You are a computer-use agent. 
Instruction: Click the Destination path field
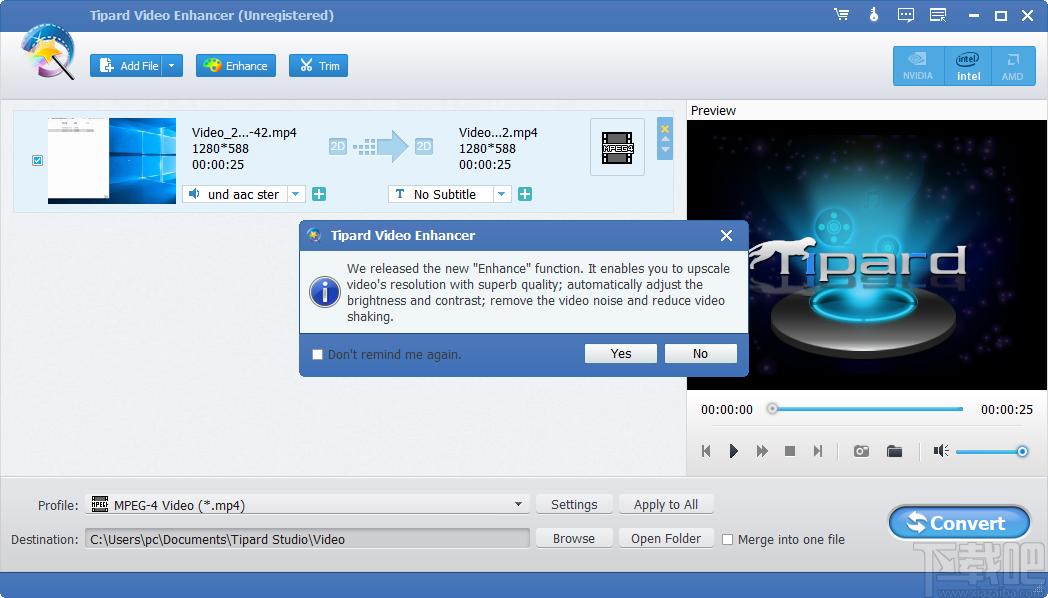coord(307,539)
